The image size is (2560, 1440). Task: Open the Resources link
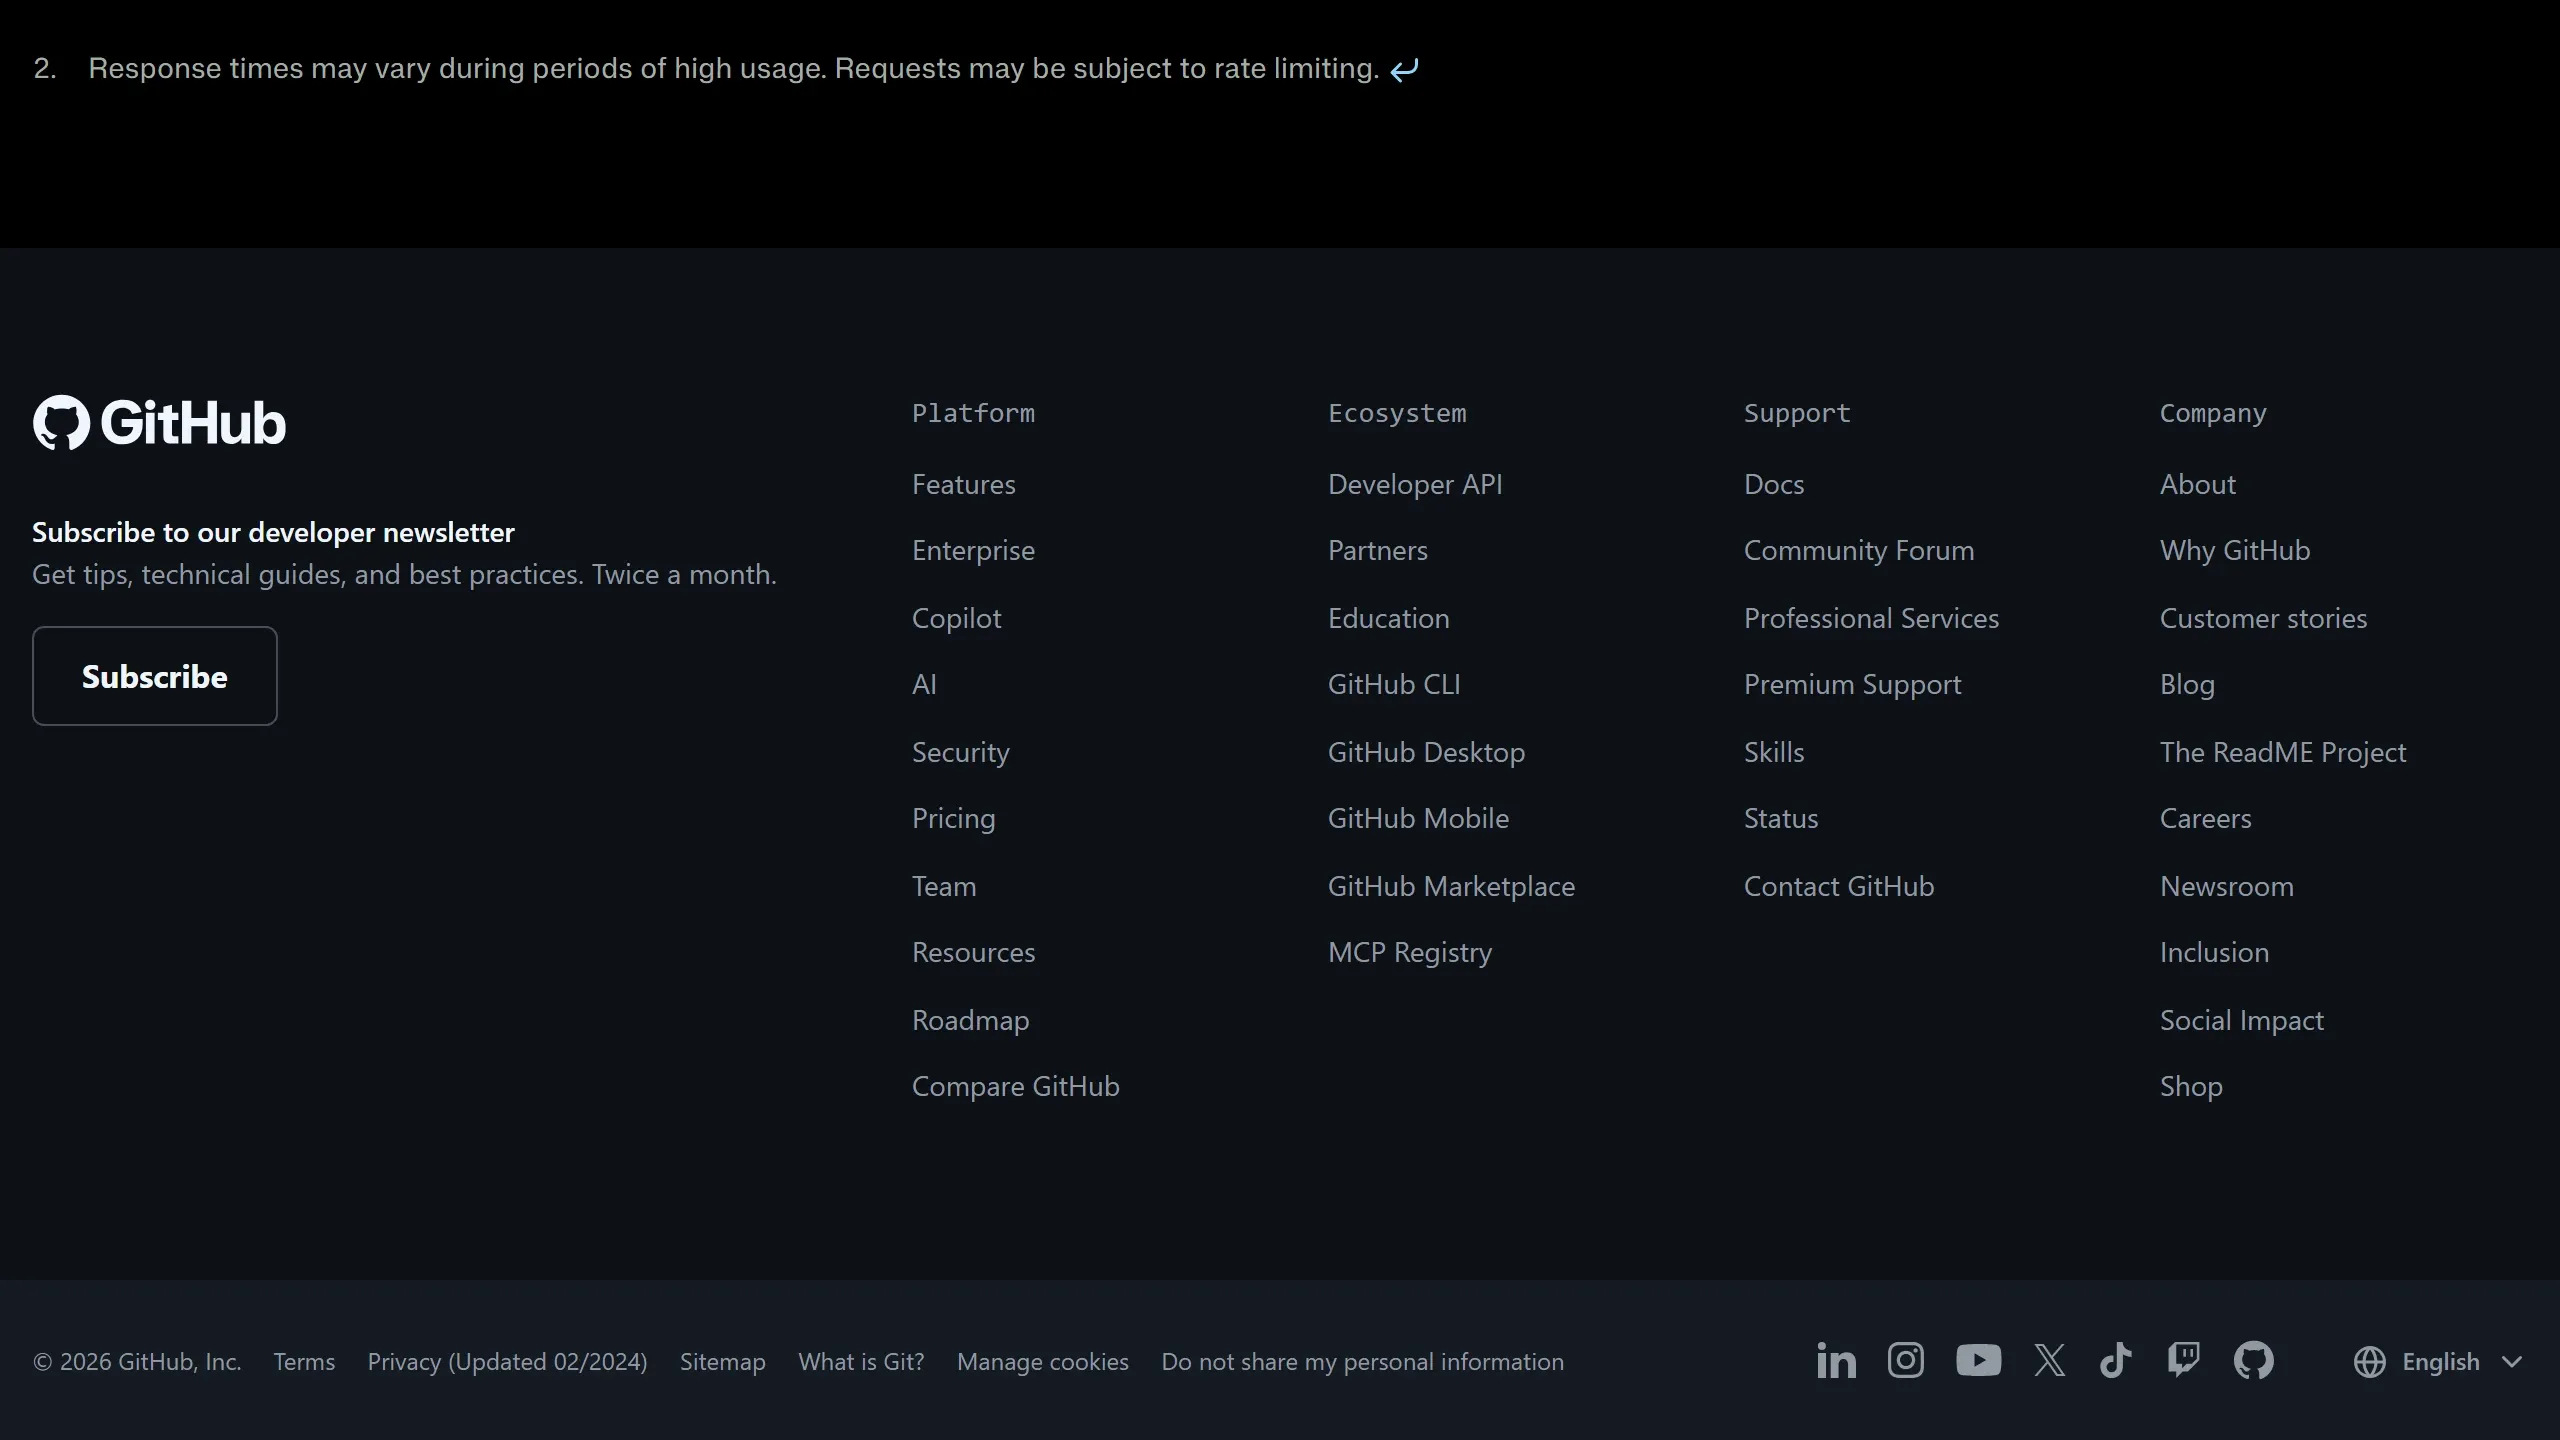(973, 952)
